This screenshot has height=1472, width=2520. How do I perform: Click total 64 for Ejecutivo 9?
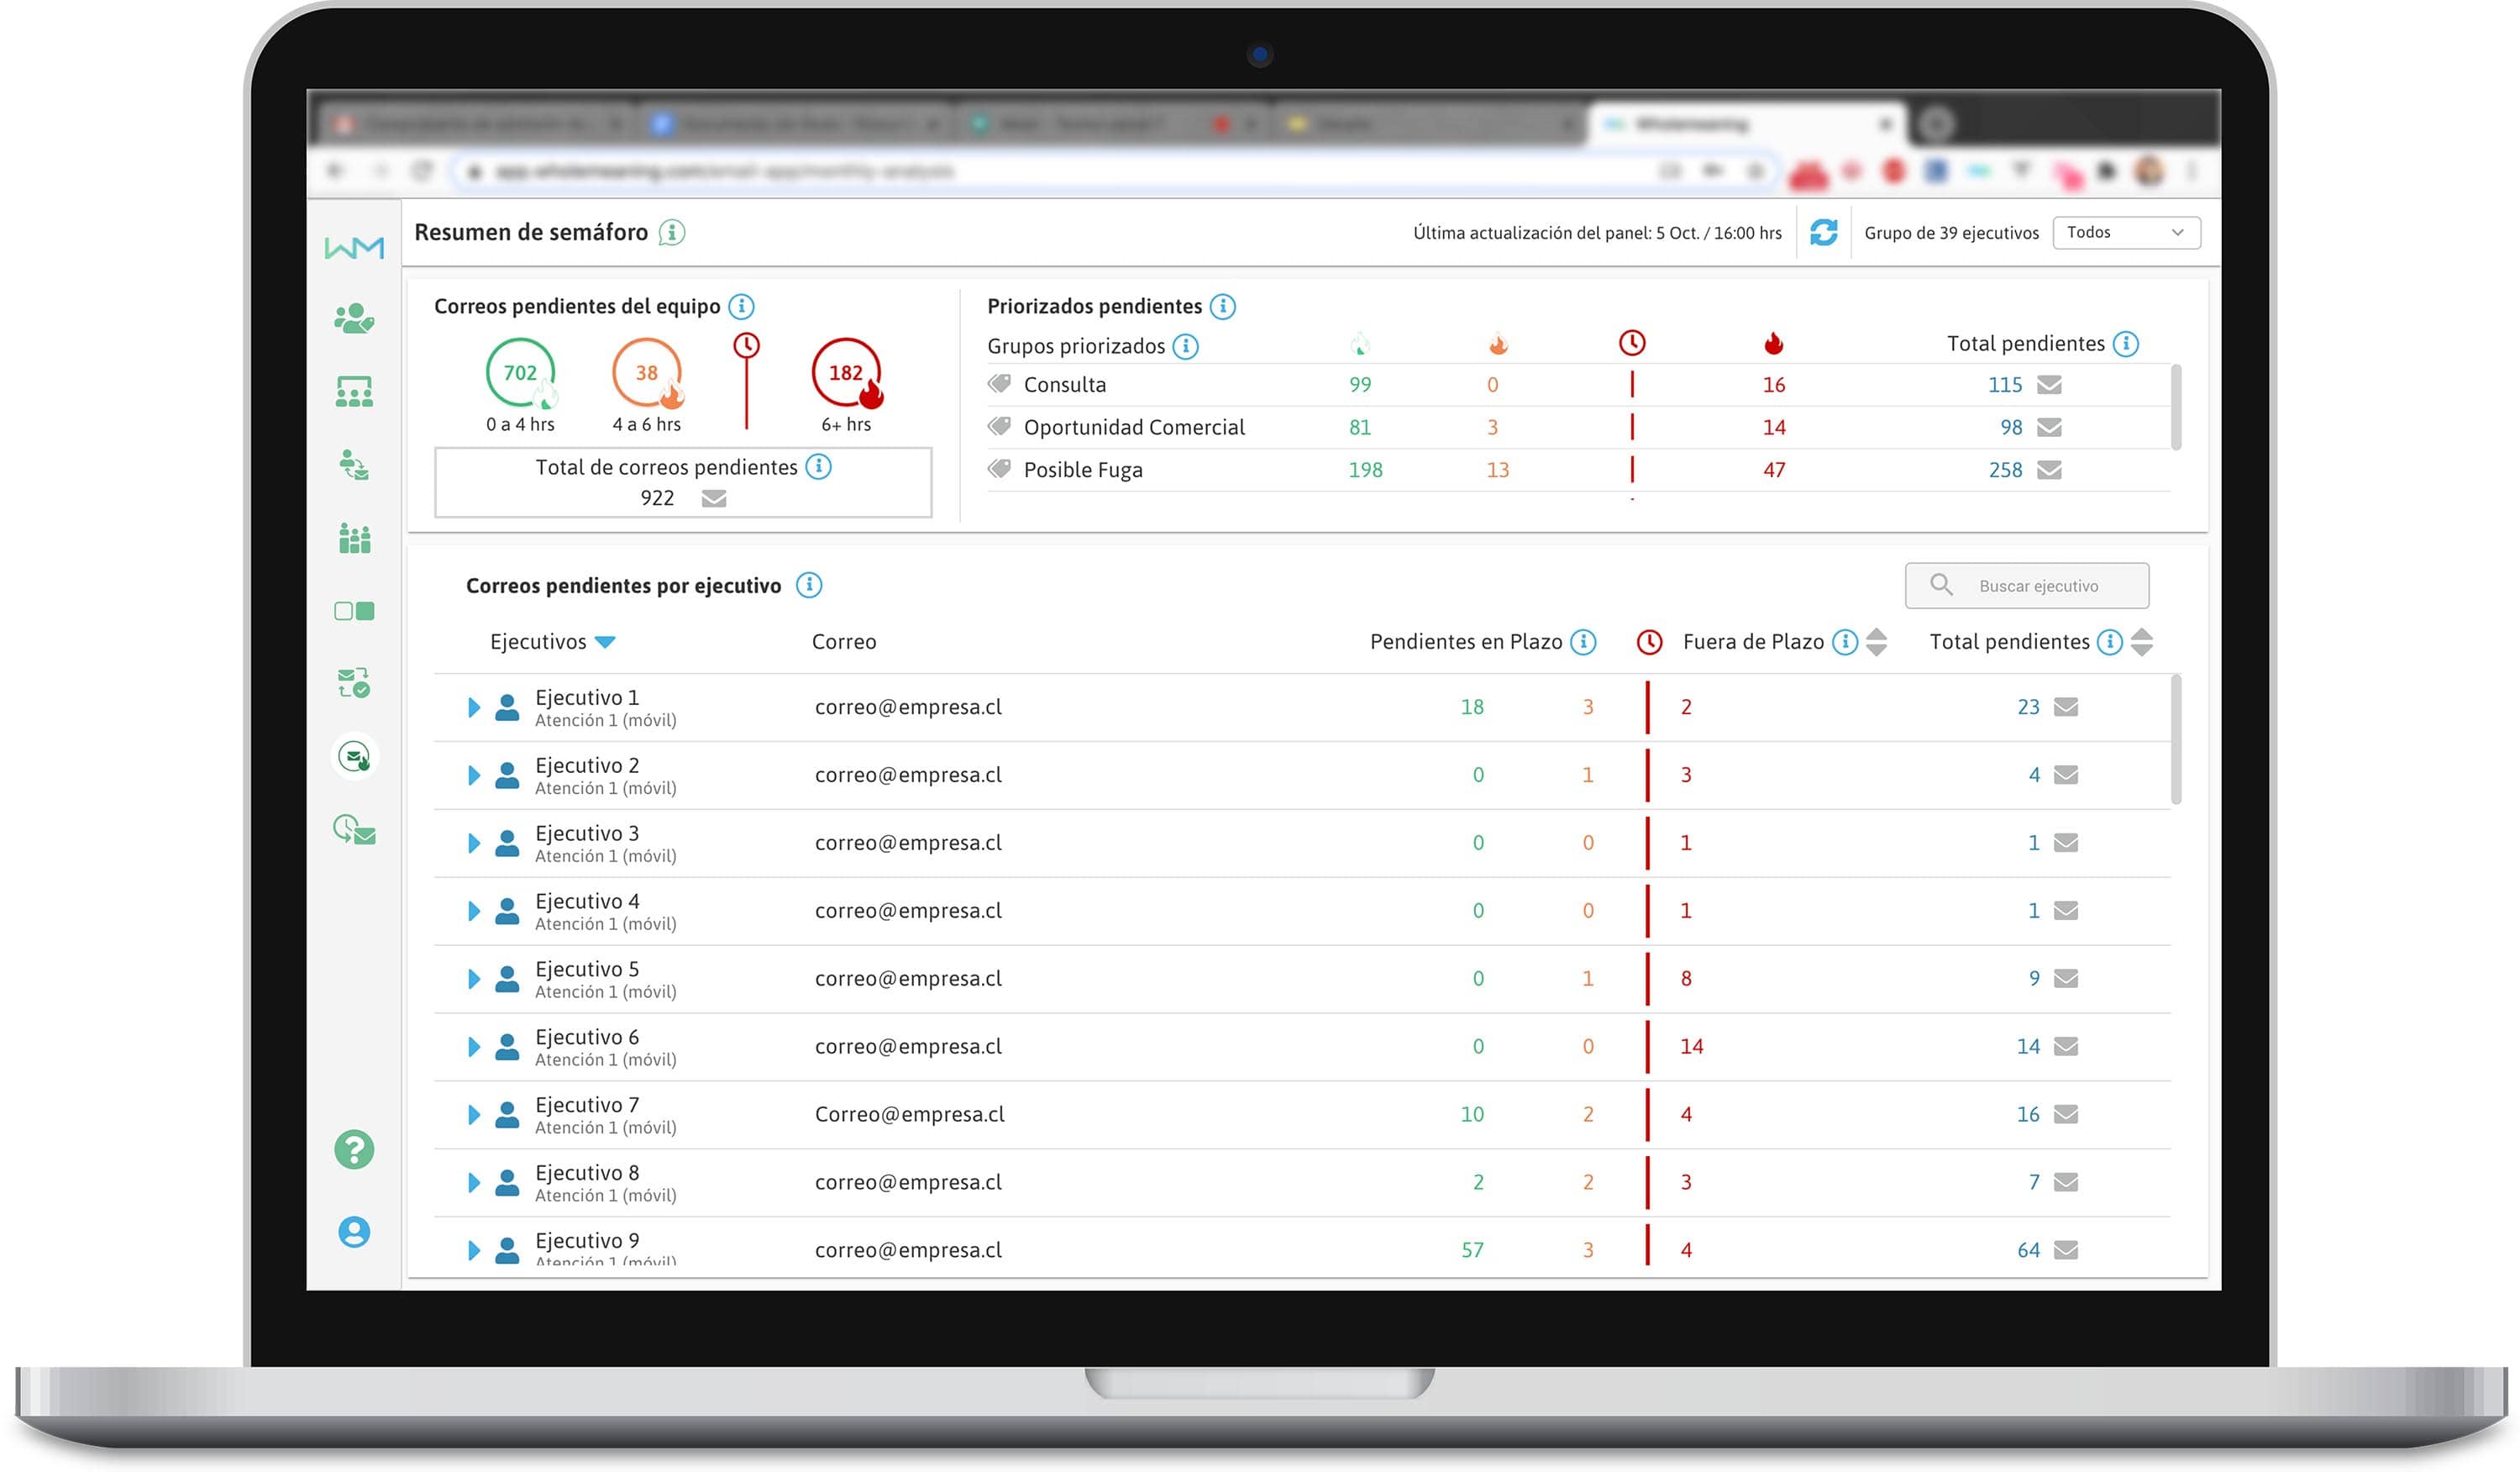point(2027,1250)
